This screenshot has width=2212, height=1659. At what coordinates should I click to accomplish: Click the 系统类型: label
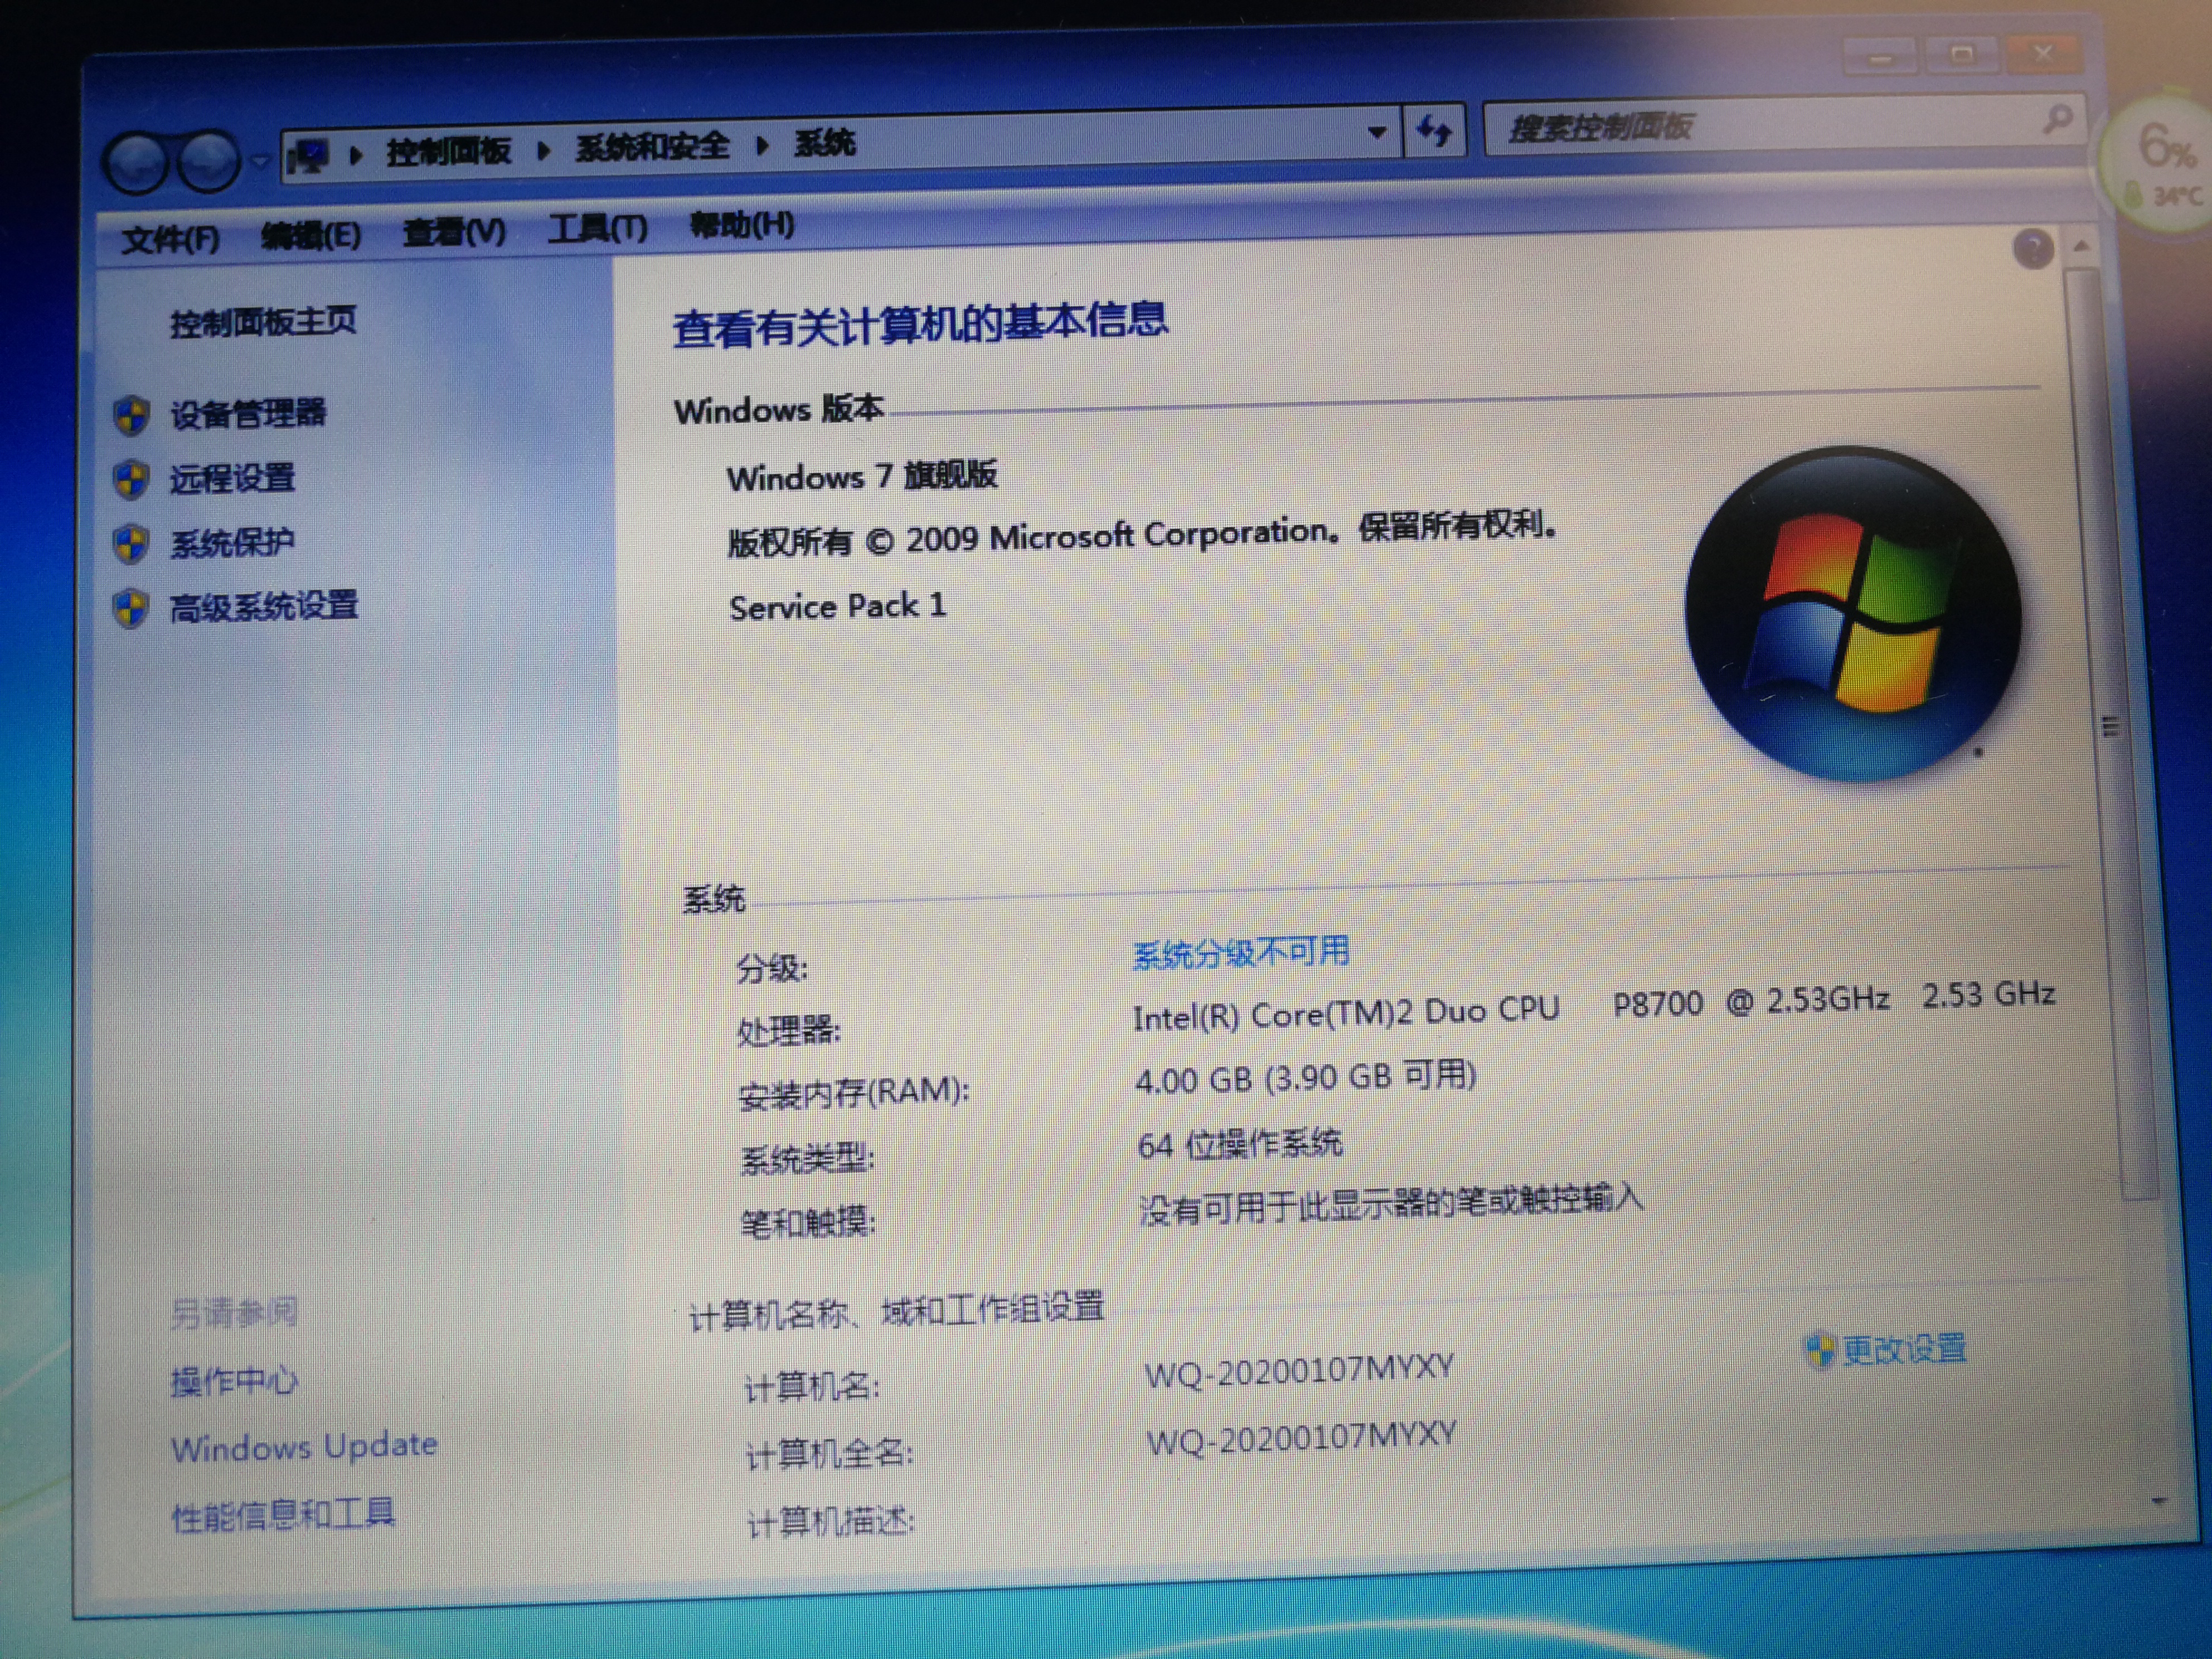[x=808, y=1159]
